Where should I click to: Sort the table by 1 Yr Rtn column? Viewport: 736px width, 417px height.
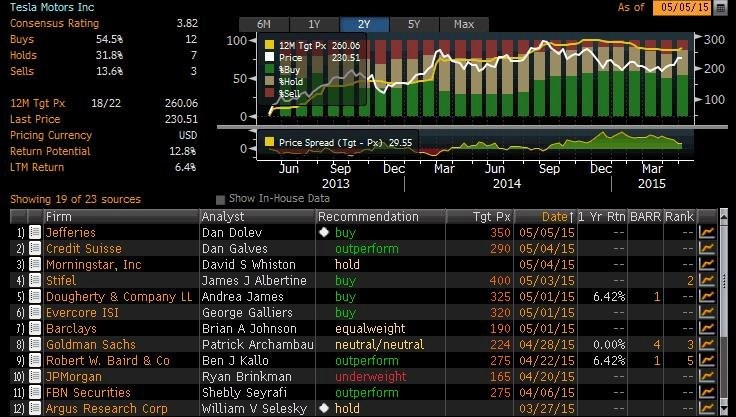coord(602,216)
